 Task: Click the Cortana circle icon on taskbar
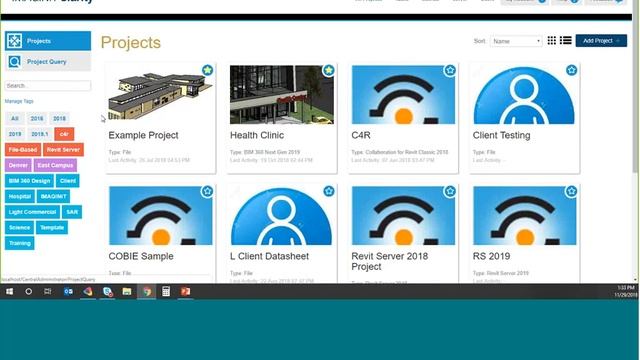pos(29,291)
